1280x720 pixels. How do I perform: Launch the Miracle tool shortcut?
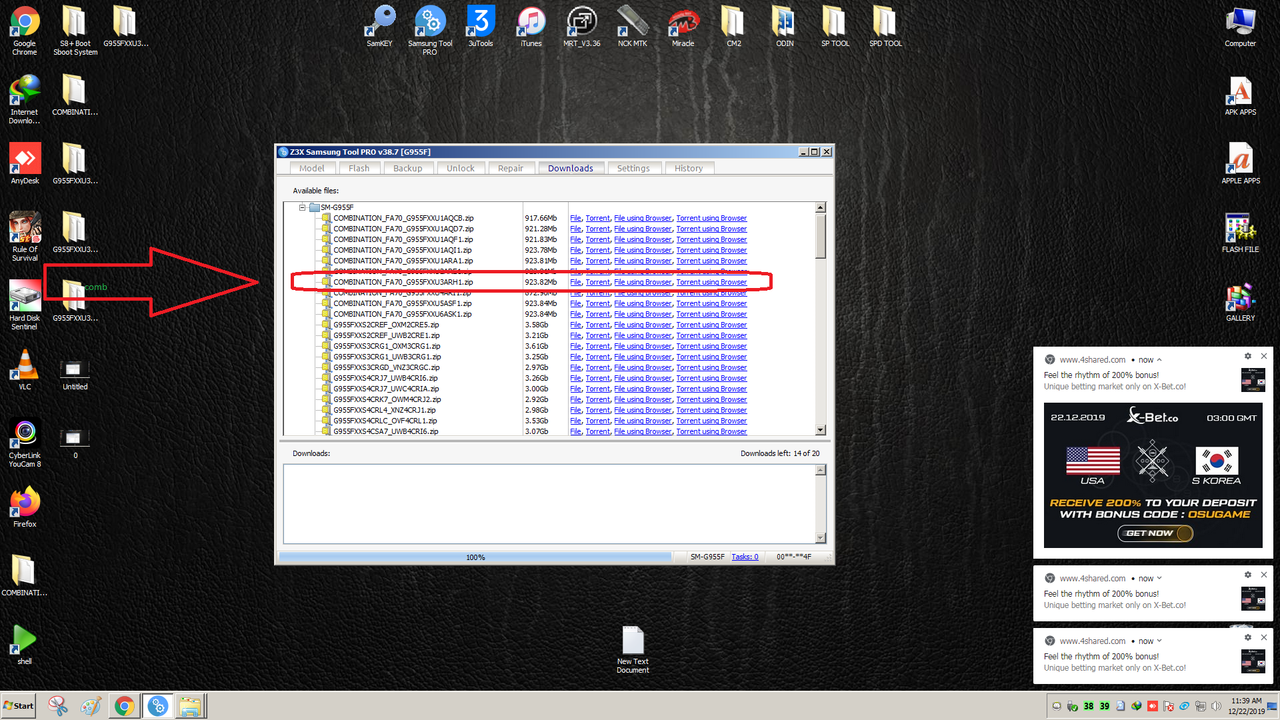point(683,27)
